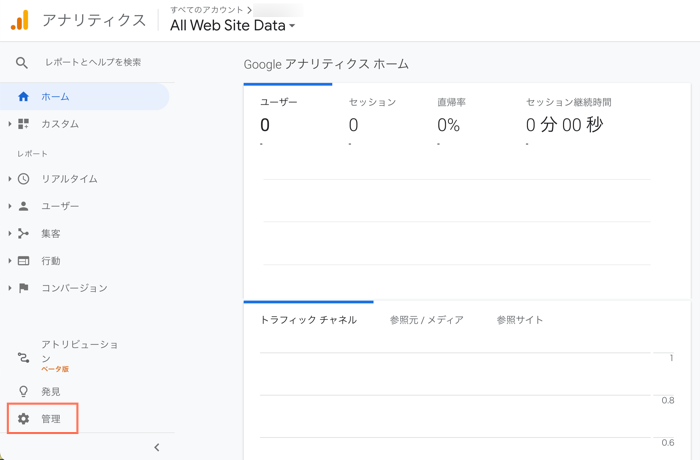This screenshot has width=700, height=460.
Task: Open コンバージョン reports label
Action: pos(75,288)
